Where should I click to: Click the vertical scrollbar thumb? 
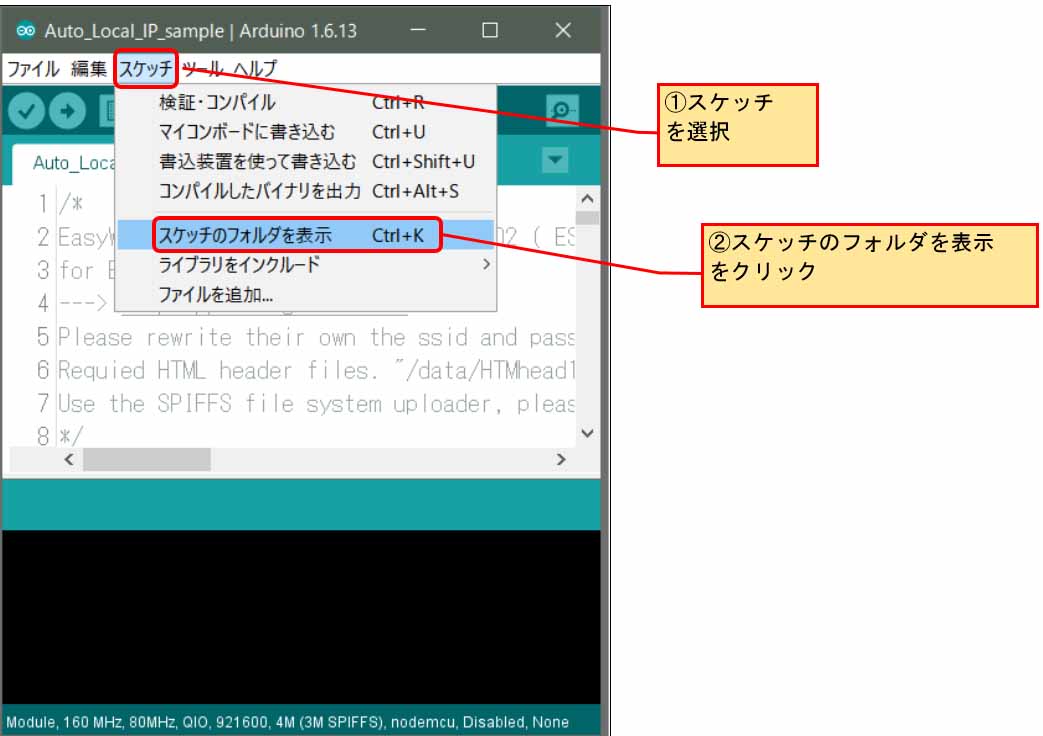point(587,218)
